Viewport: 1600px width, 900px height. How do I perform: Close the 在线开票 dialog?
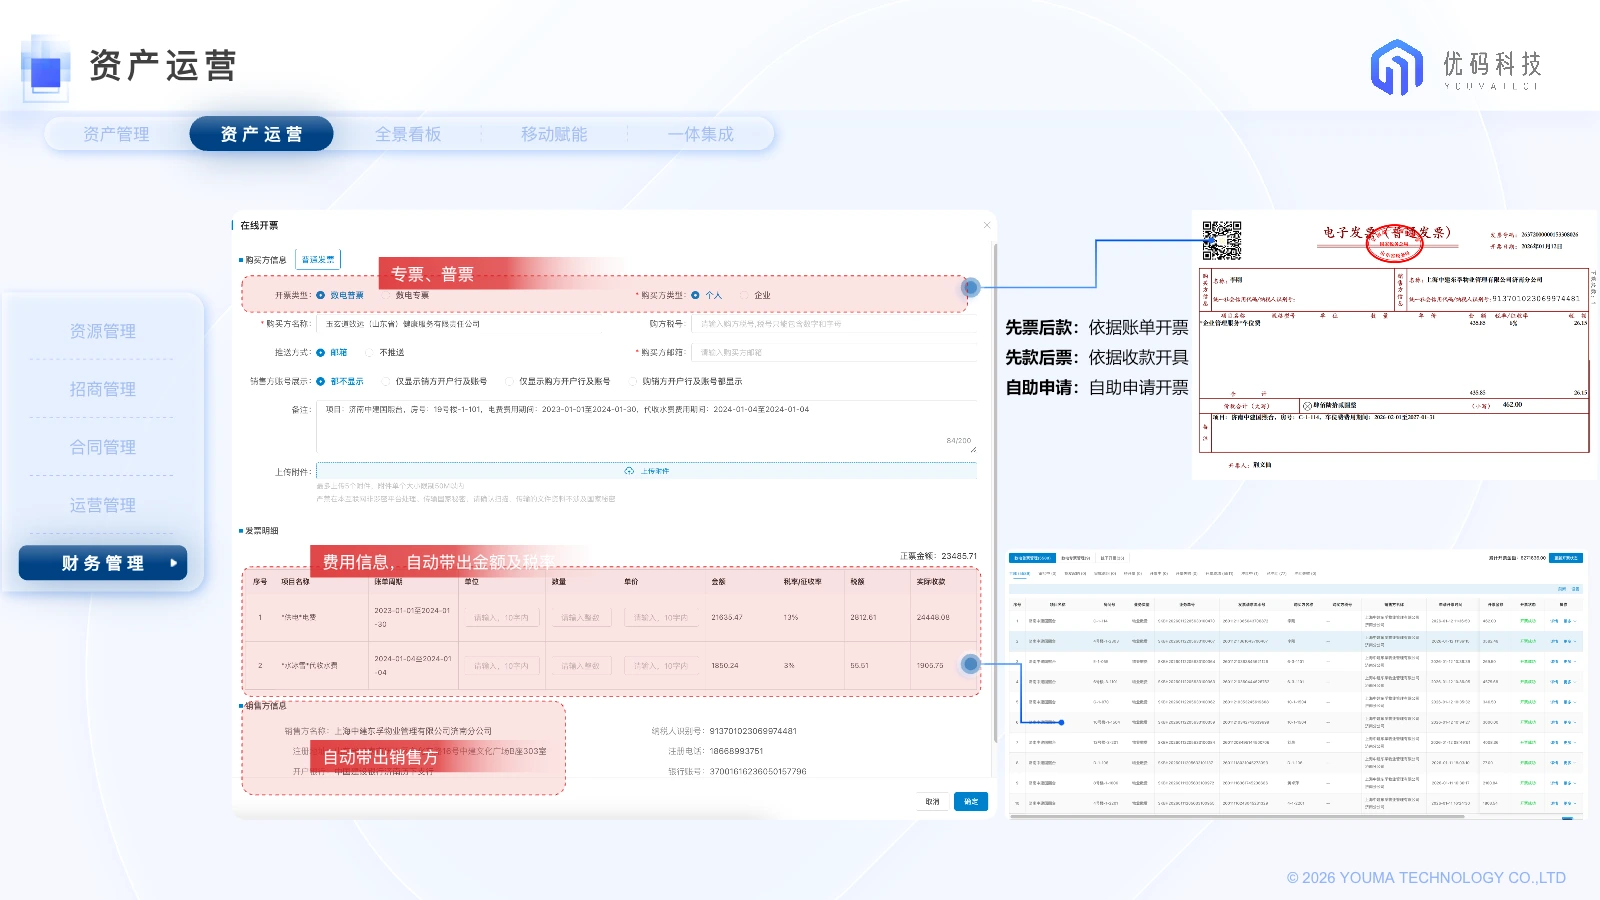coord(986,225)
